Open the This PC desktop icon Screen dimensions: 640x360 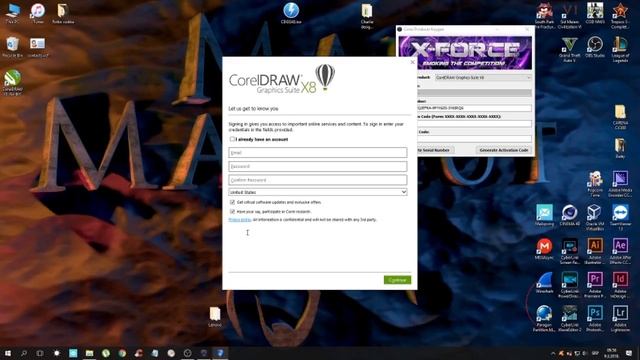pyautogui.click(x=12, y=13)
